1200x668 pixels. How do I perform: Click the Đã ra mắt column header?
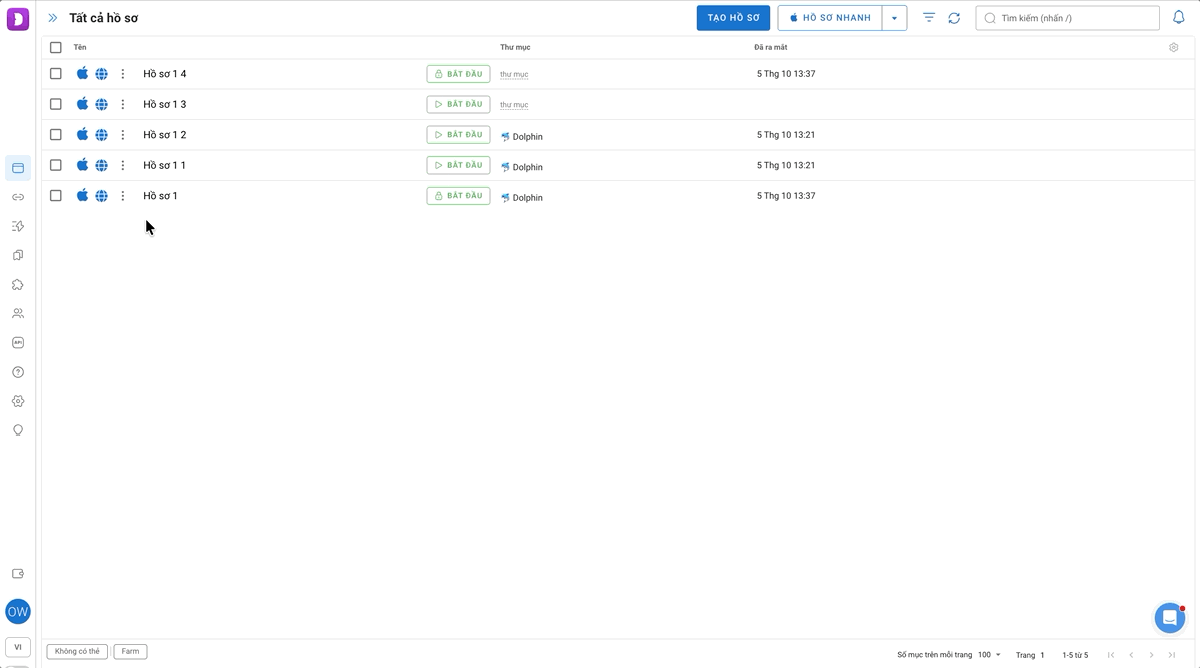coord(771,47)
